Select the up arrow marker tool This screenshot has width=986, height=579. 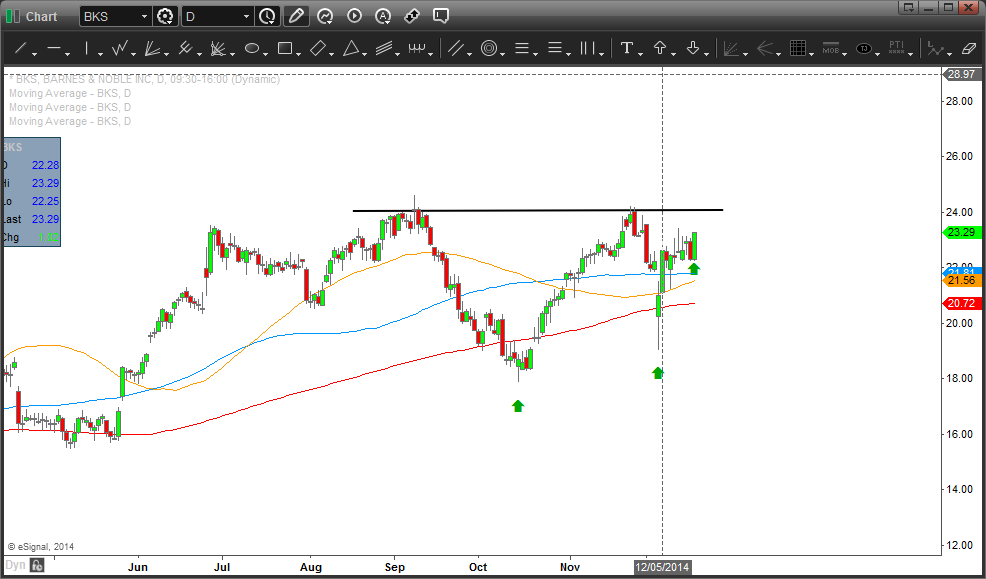pyautogui.click(x=660, y=48)
